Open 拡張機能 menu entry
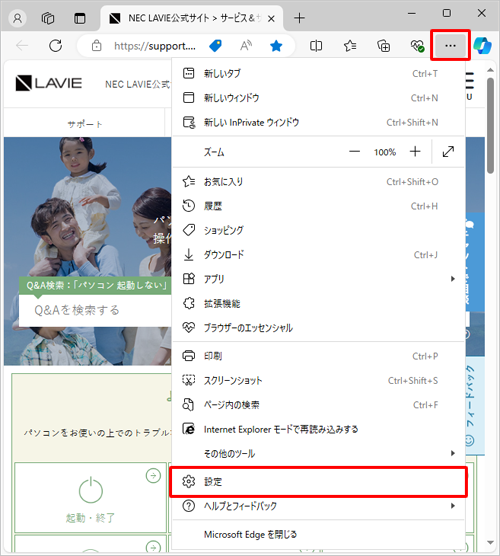Viewport: 500px width, 556px height. coord(318,304)
